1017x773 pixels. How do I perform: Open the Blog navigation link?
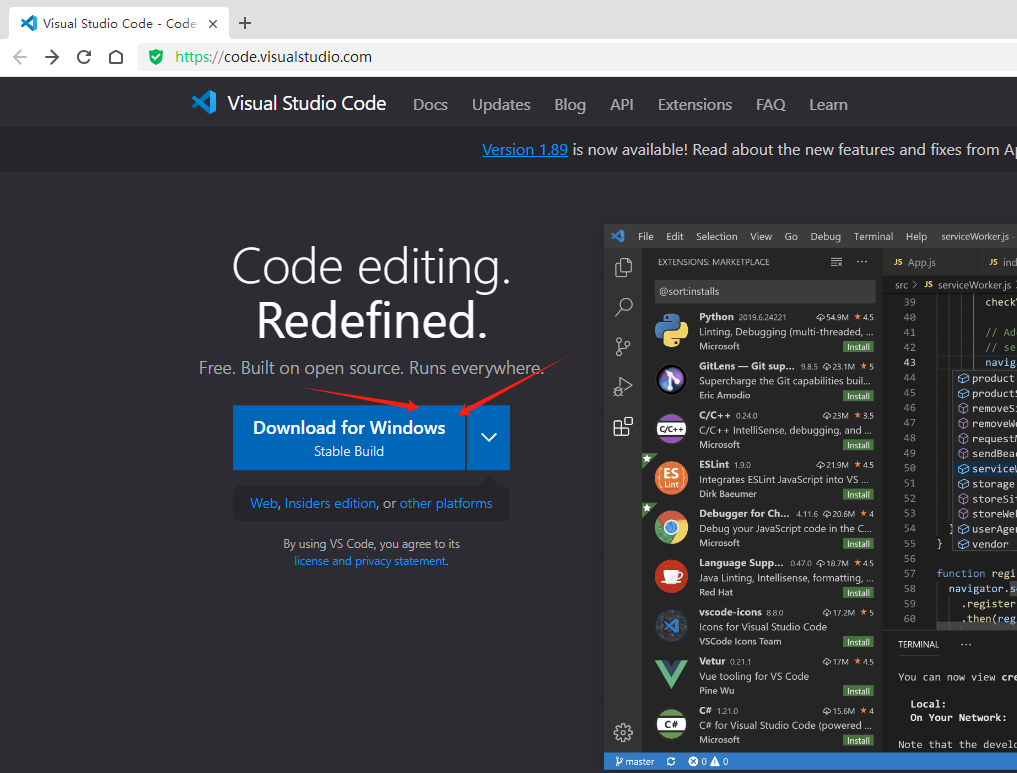[569, 104]
